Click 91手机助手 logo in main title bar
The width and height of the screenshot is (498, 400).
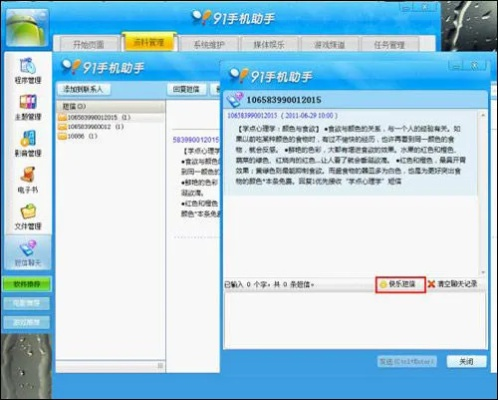tap(233, 18)
